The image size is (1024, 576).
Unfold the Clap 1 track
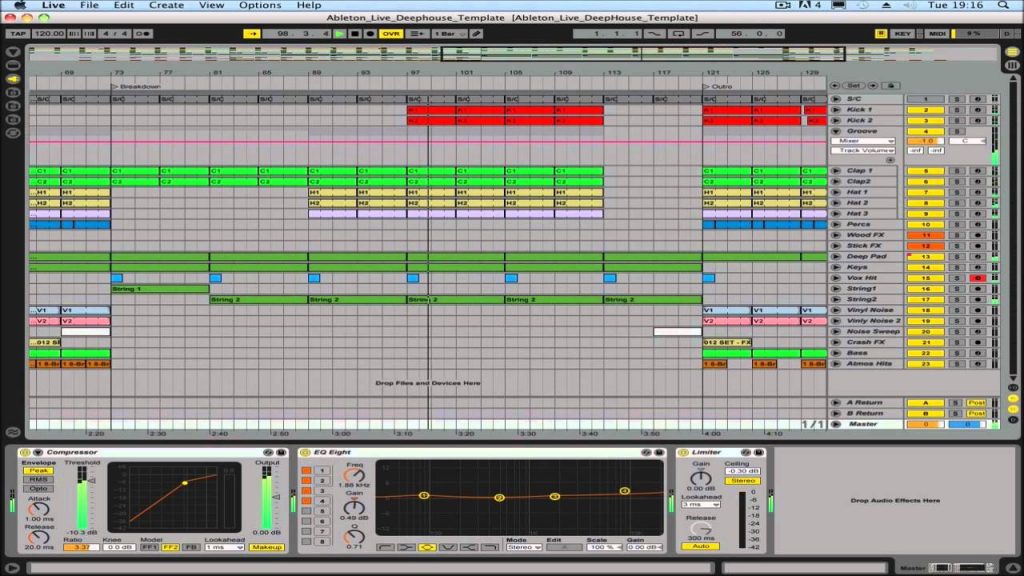click(x=835, y=170)
